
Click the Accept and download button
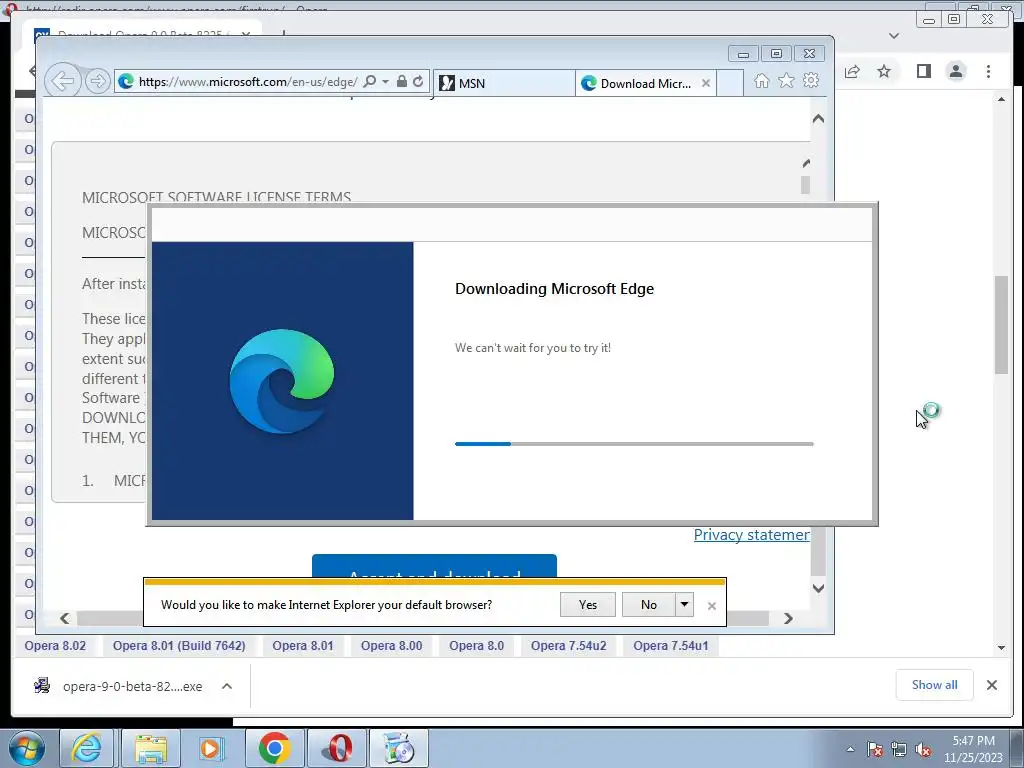(x=434, y=566)
